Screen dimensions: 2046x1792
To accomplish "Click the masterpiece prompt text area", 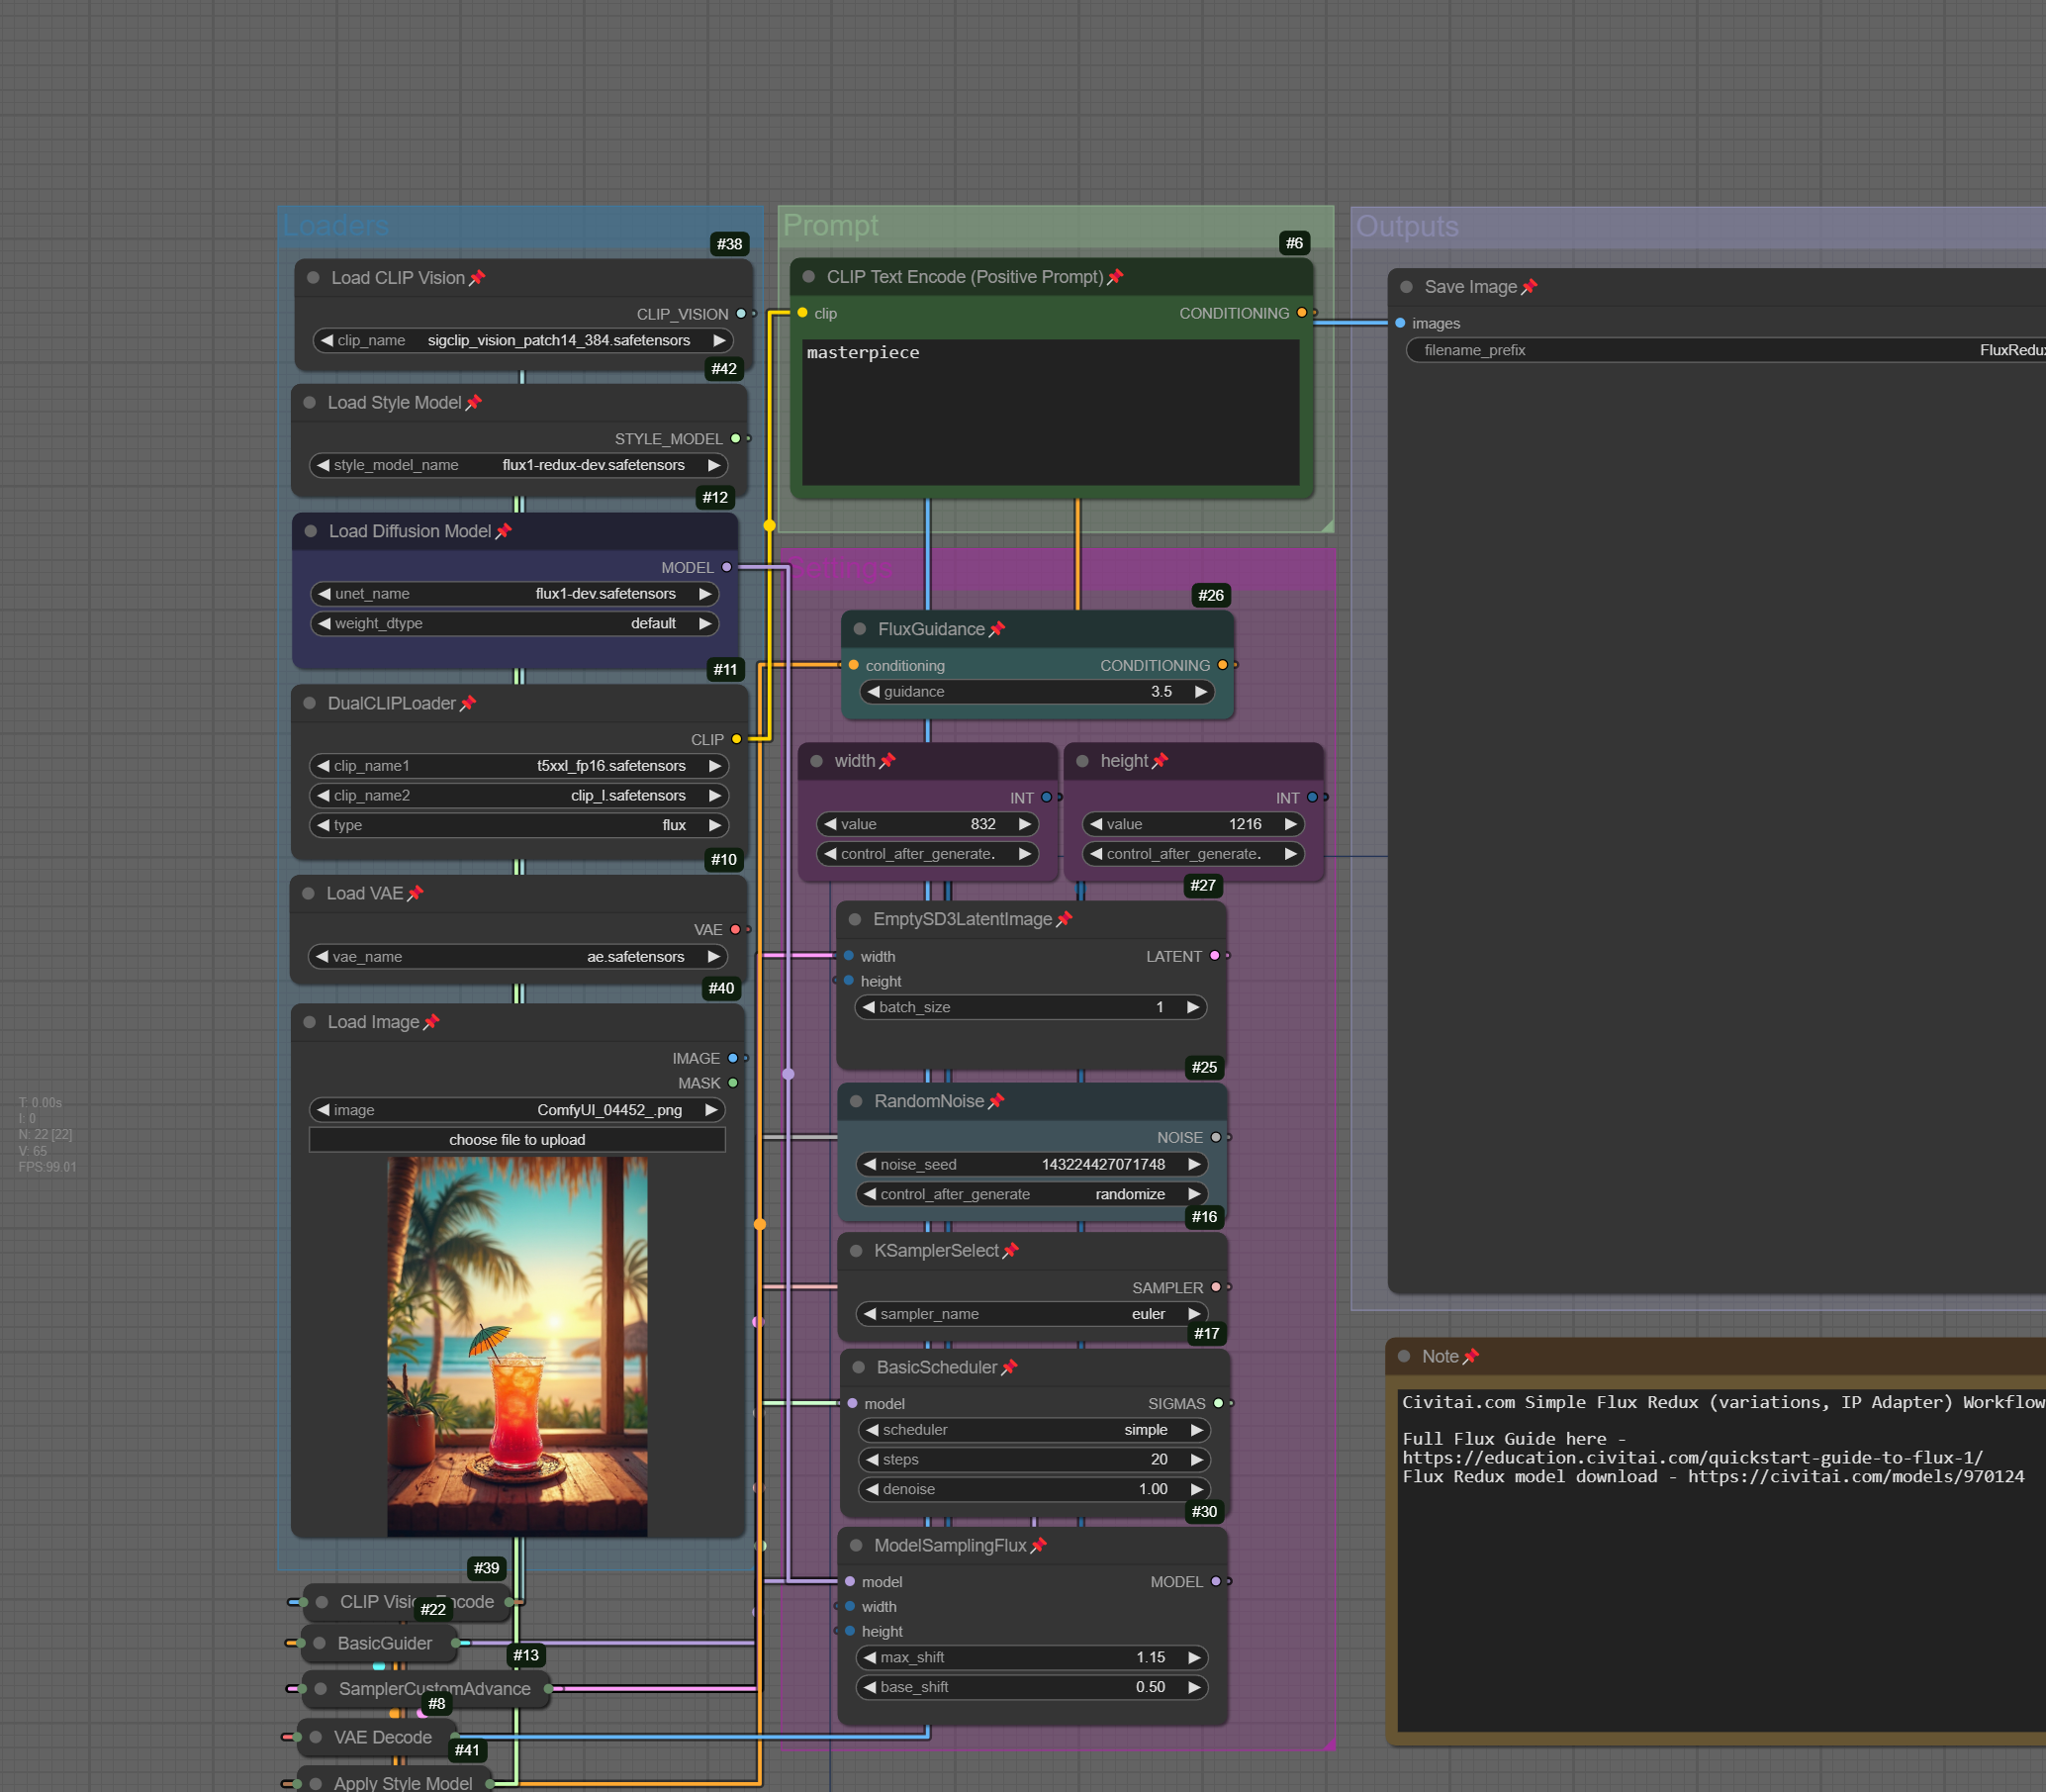I will tap(1050, 412).
